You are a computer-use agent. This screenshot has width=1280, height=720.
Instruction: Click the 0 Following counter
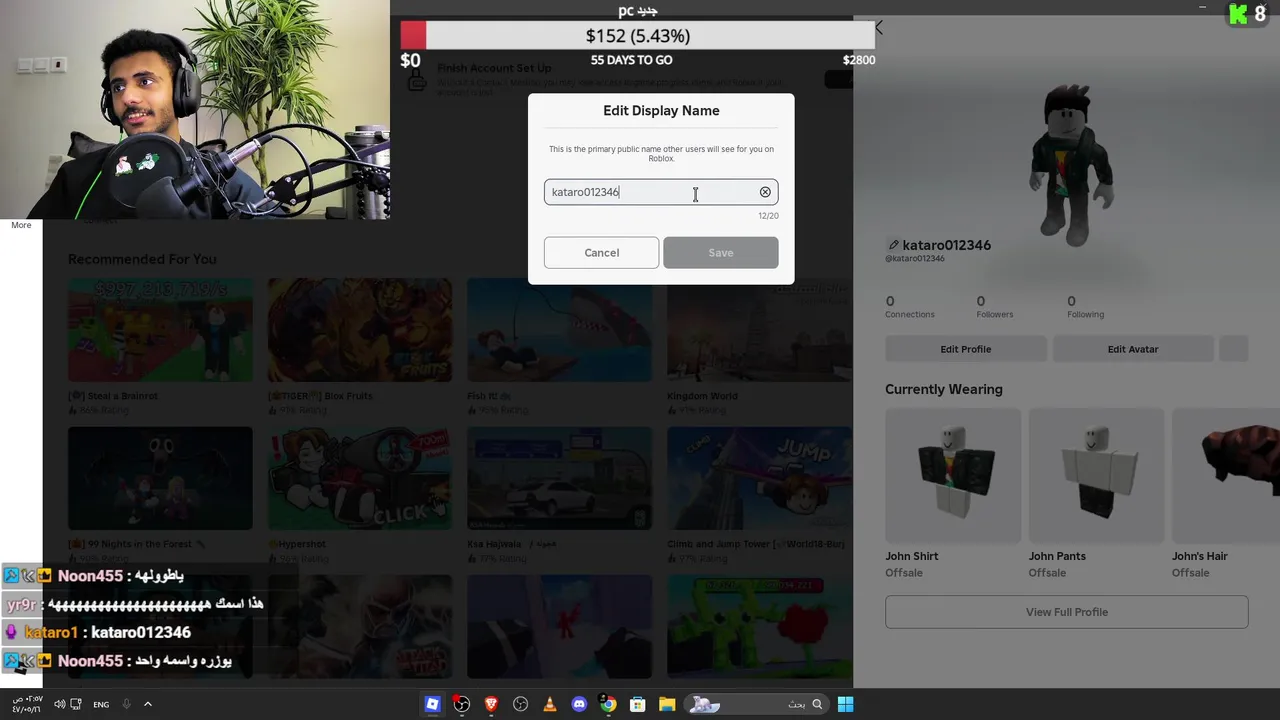(x=1085, y=307)
